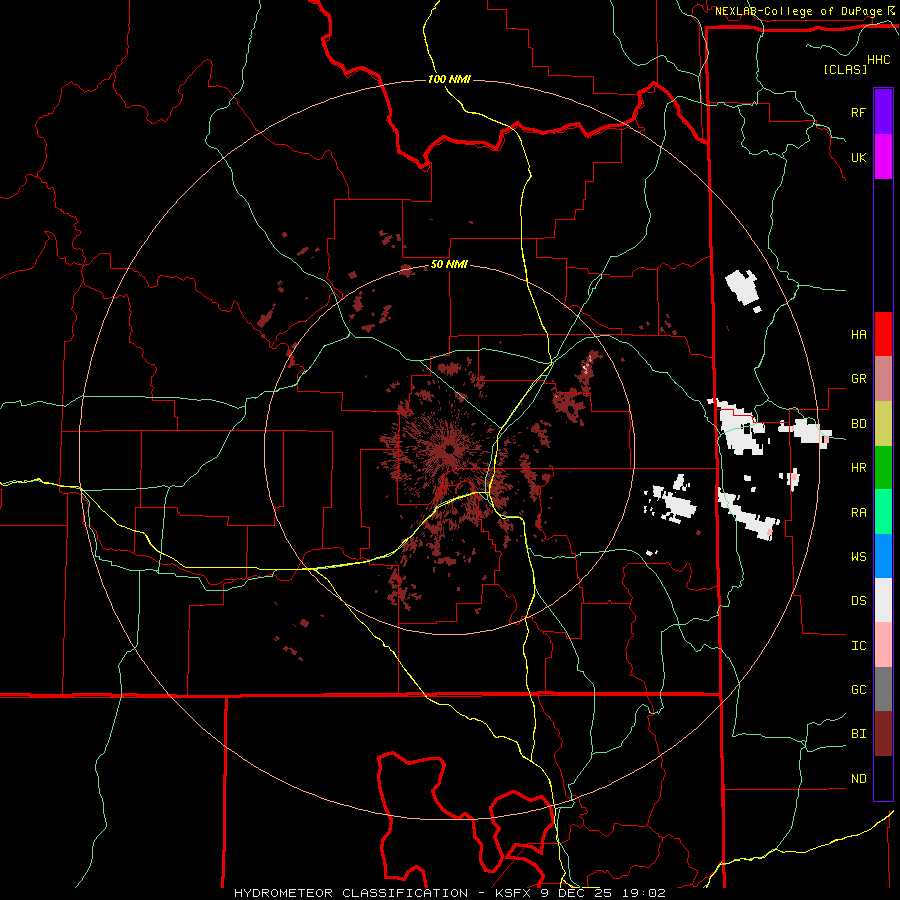Click the ND legend label
The image size is (900, 900).
click(859, 779)
